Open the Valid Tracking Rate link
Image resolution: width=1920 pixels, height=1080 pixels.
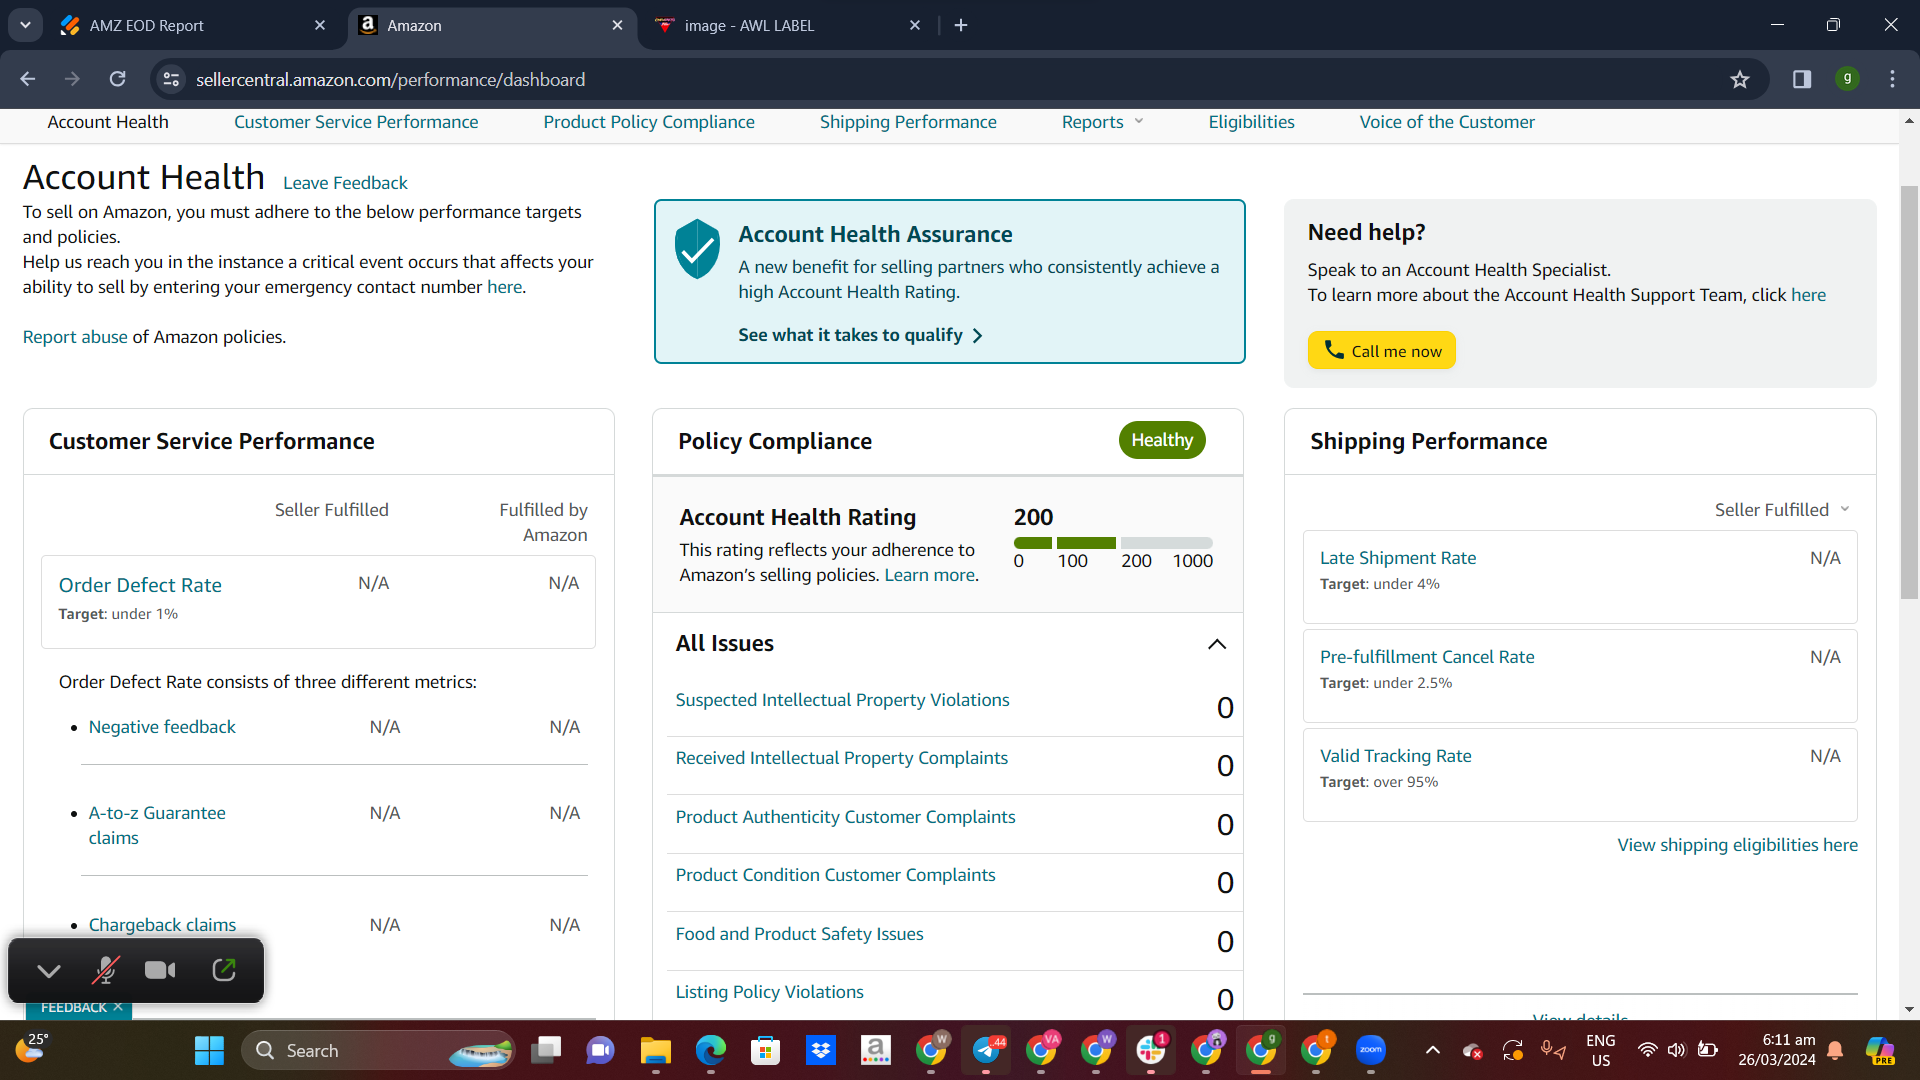pyautogui.click(x=1395, y=756)
